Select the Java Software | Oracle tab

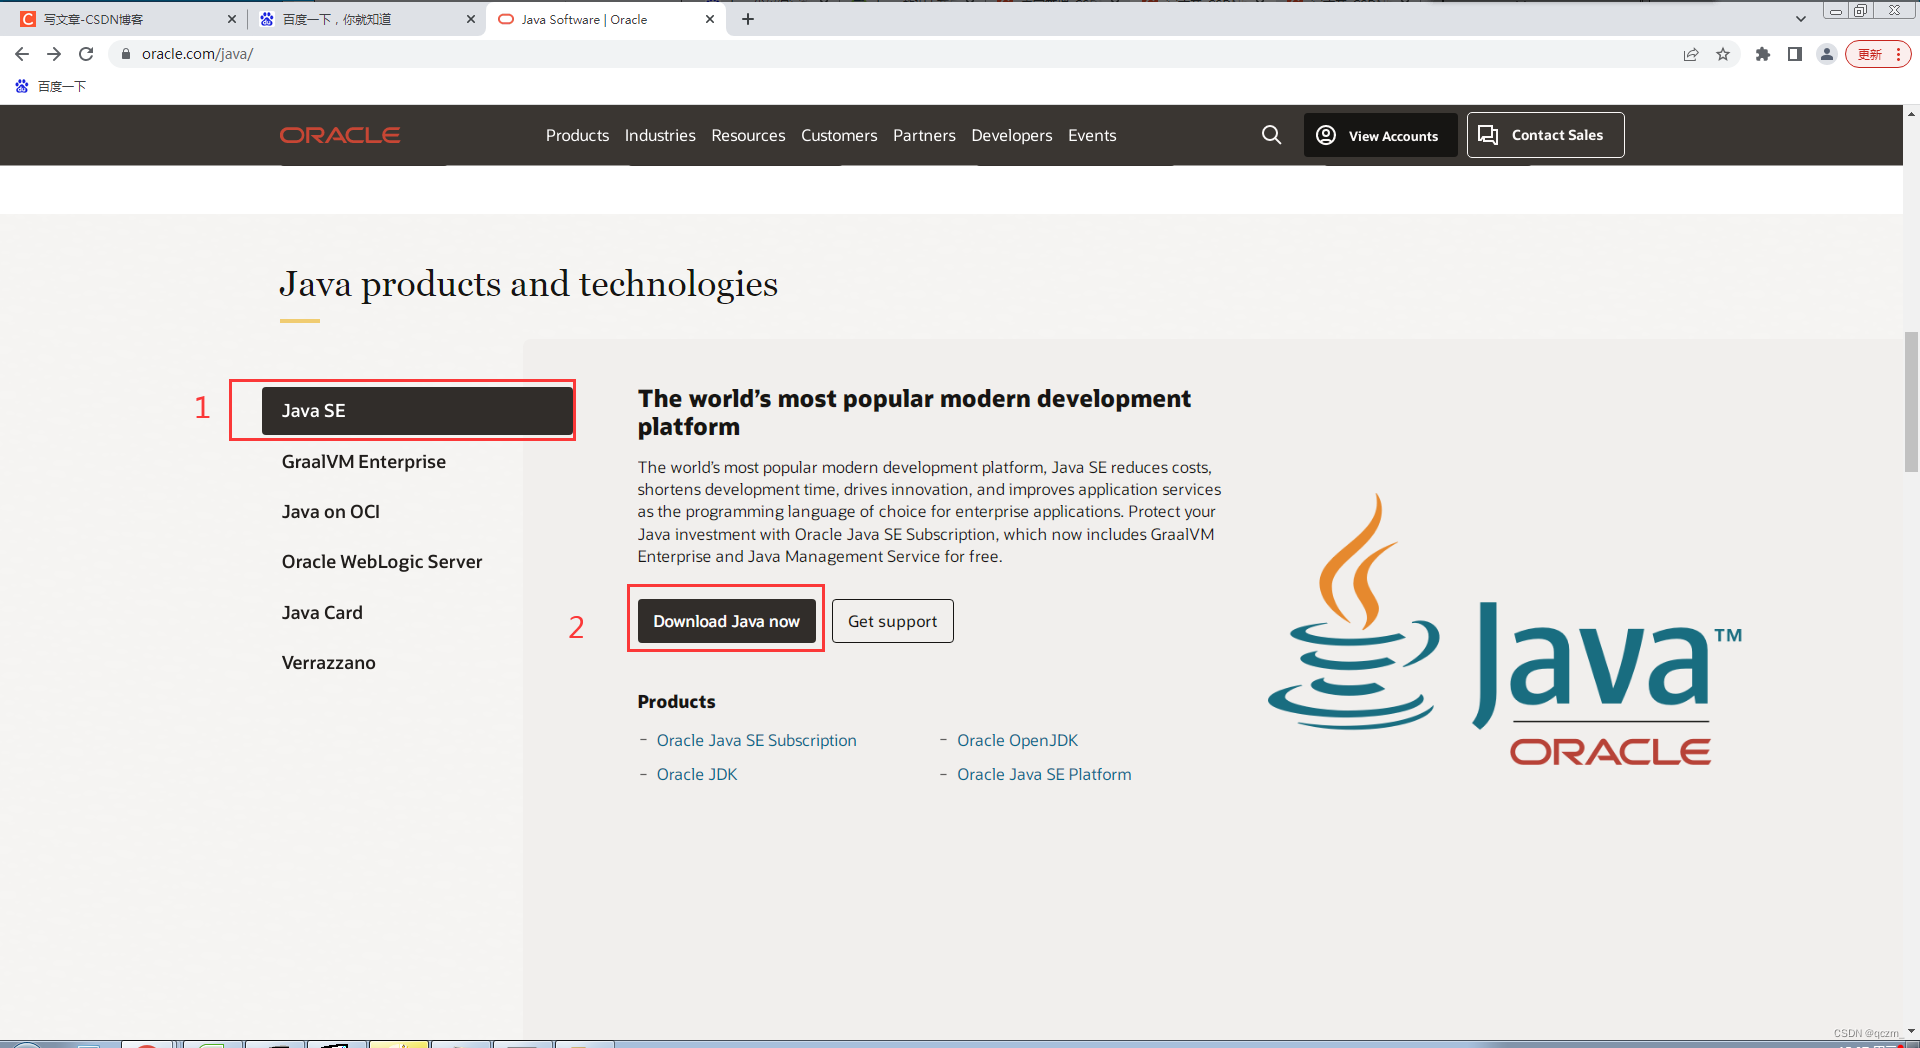pos(605,19)
